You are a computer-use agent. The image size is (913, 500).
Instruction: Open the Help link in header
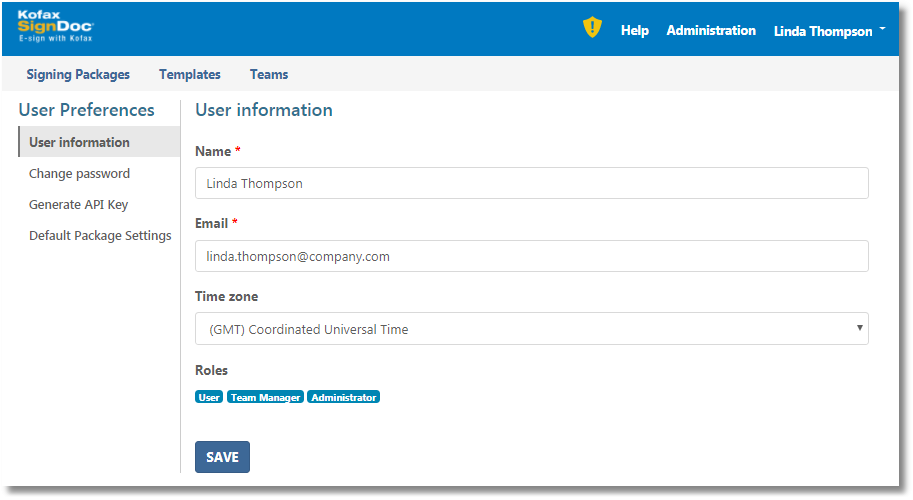coord(634,31)
